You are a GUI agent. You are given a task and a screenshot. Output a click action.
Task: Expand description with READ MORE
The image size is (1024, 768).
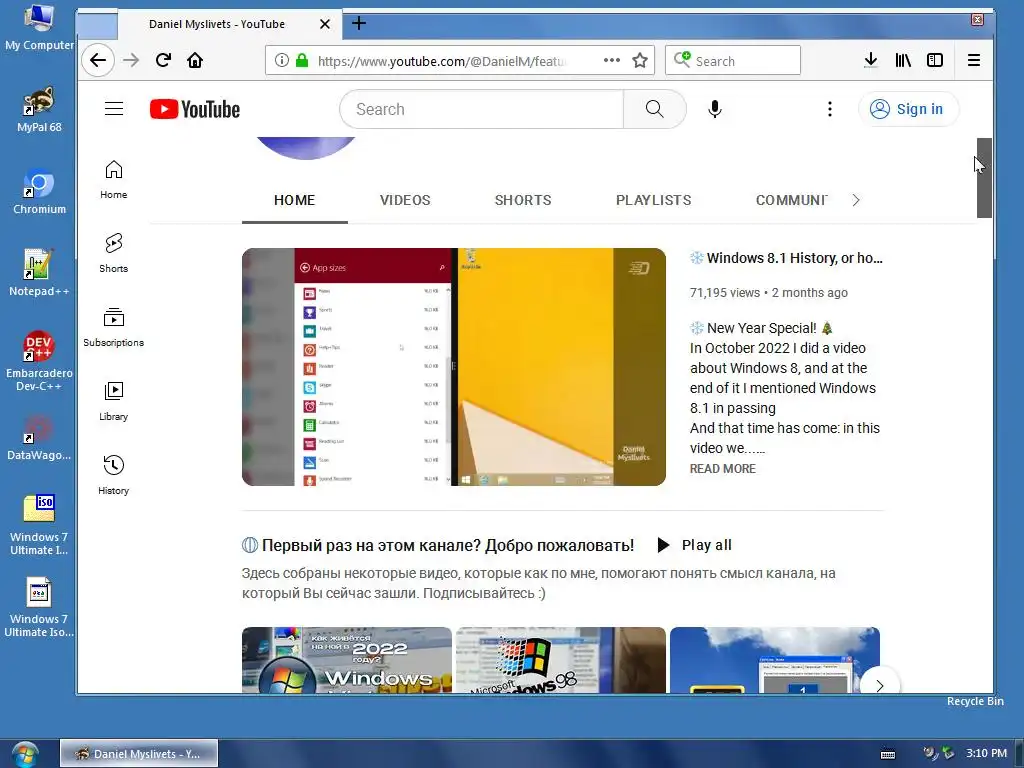point(723,469)
